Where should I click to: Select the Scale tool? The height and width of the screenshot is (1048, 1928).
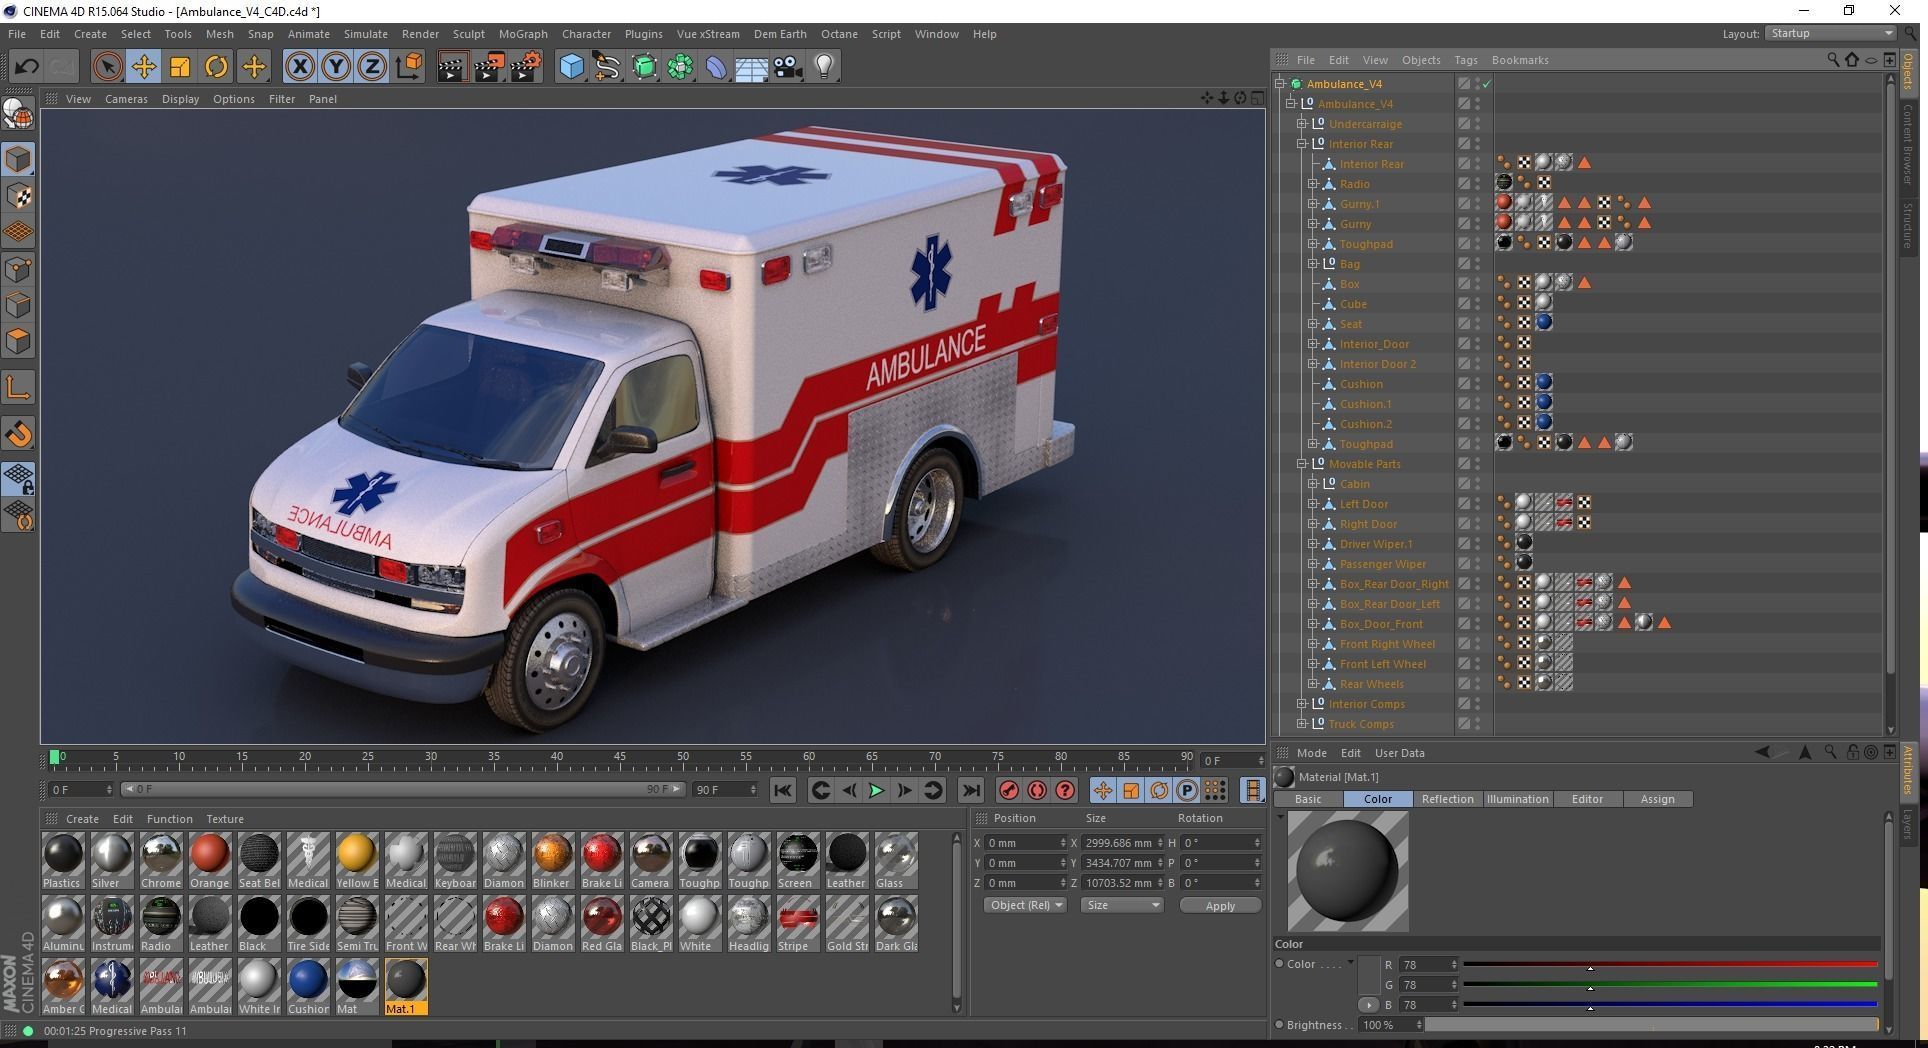pos(180,67)
